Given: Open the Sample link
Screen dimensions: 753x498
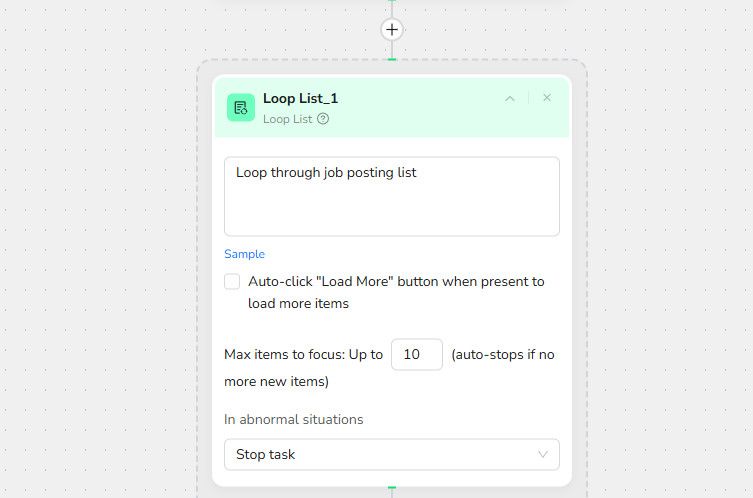Looking at the screenshot, I should 244,254.
